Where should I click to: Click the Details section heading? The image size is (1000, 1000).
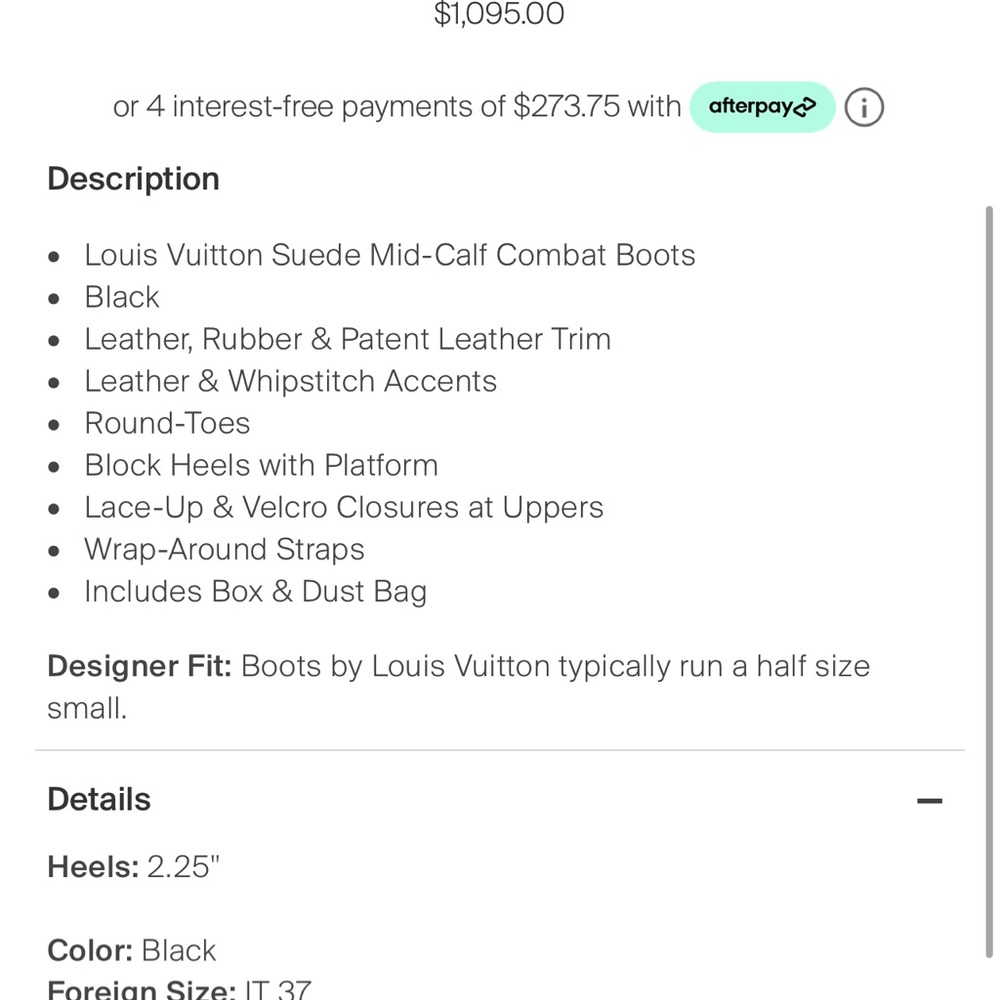click(x=99, y=800)
